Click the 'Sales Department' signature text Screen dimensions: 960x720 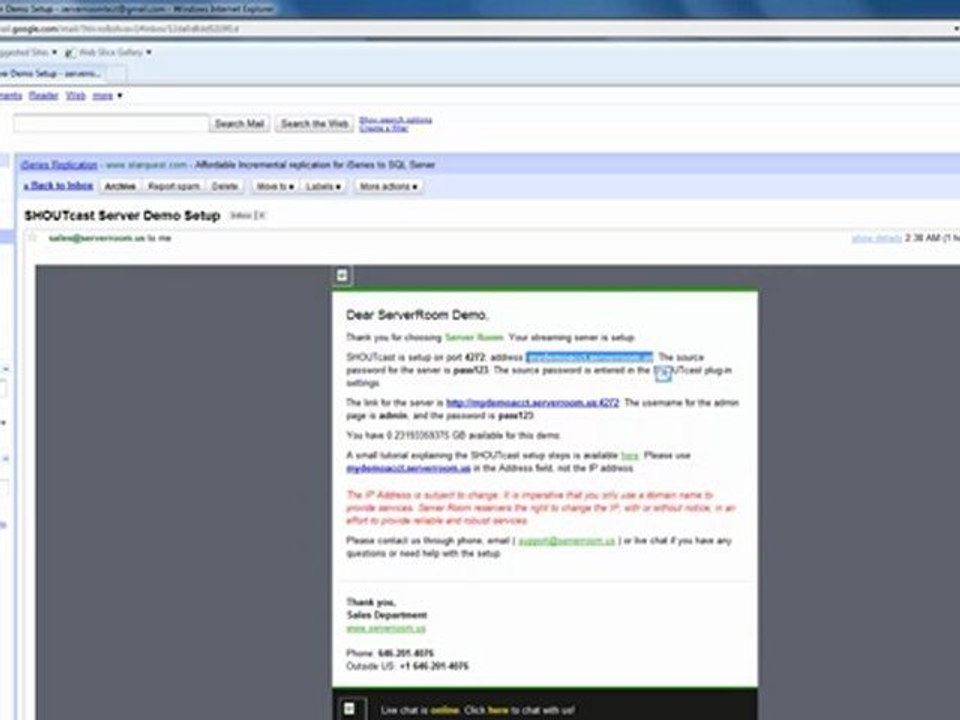(x=386, y=615)
